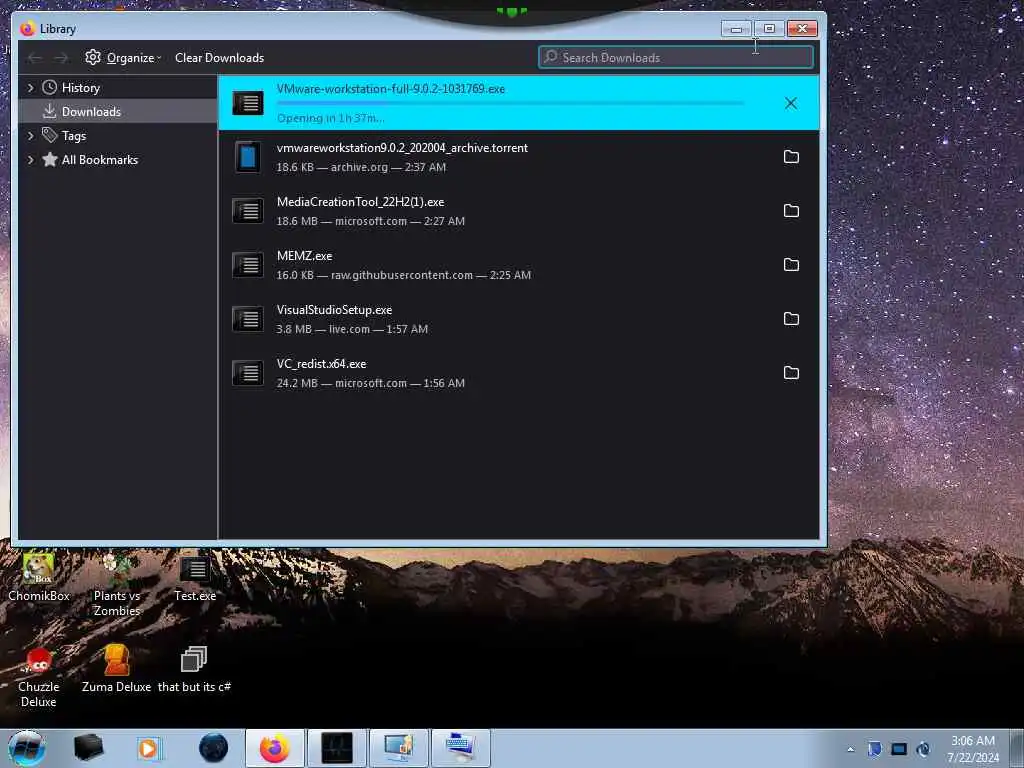Click MediaCreationTool file icon
This screenshot has width=1024, height=768.
(x=248, y=211)
